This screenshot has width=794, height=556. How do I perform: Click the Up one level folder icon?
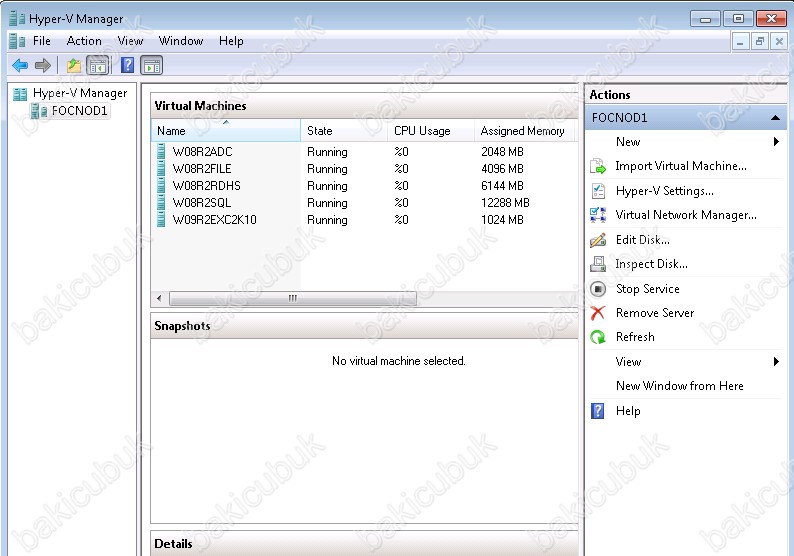point(74,65)
